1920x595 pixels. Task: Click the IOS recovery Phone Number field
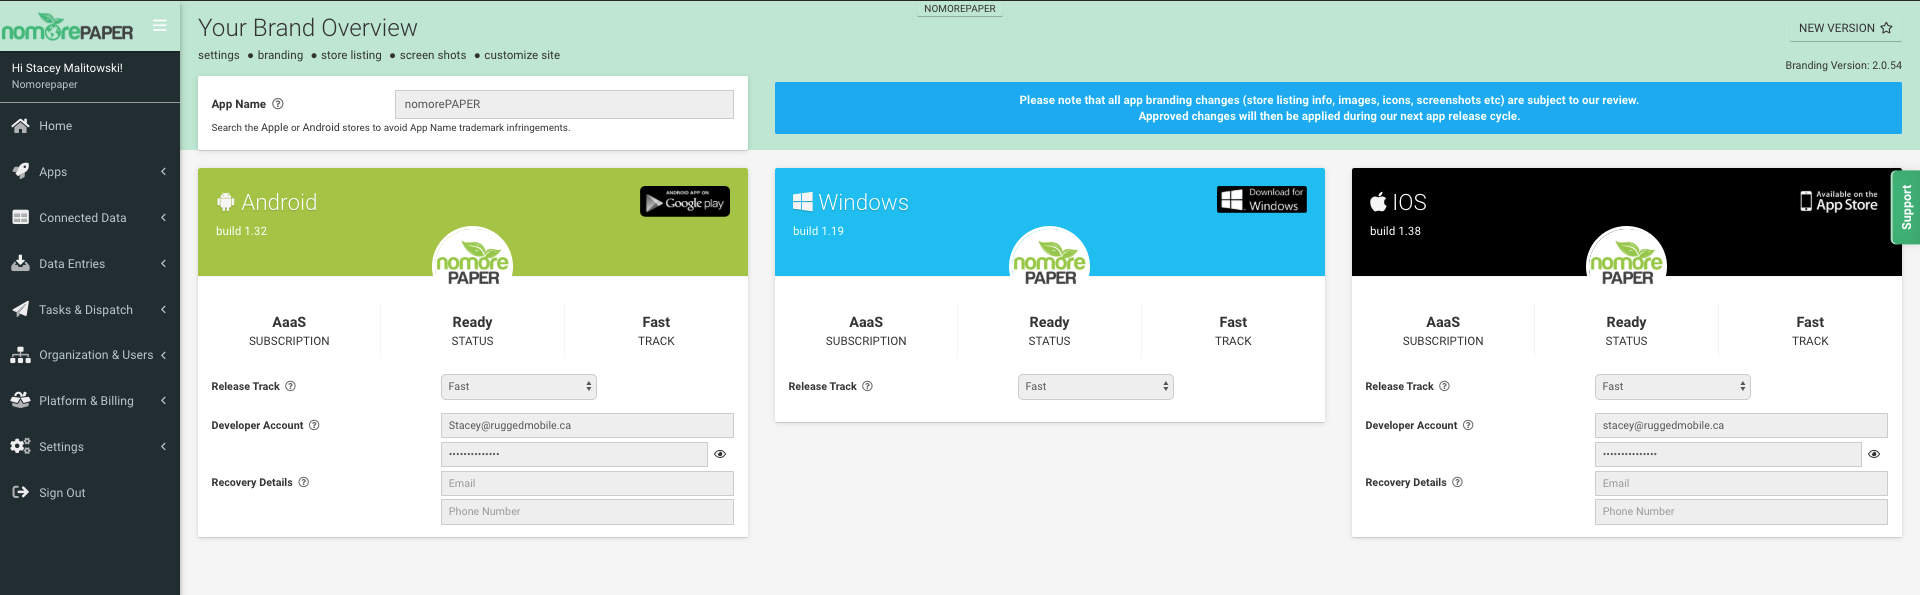1741,511
